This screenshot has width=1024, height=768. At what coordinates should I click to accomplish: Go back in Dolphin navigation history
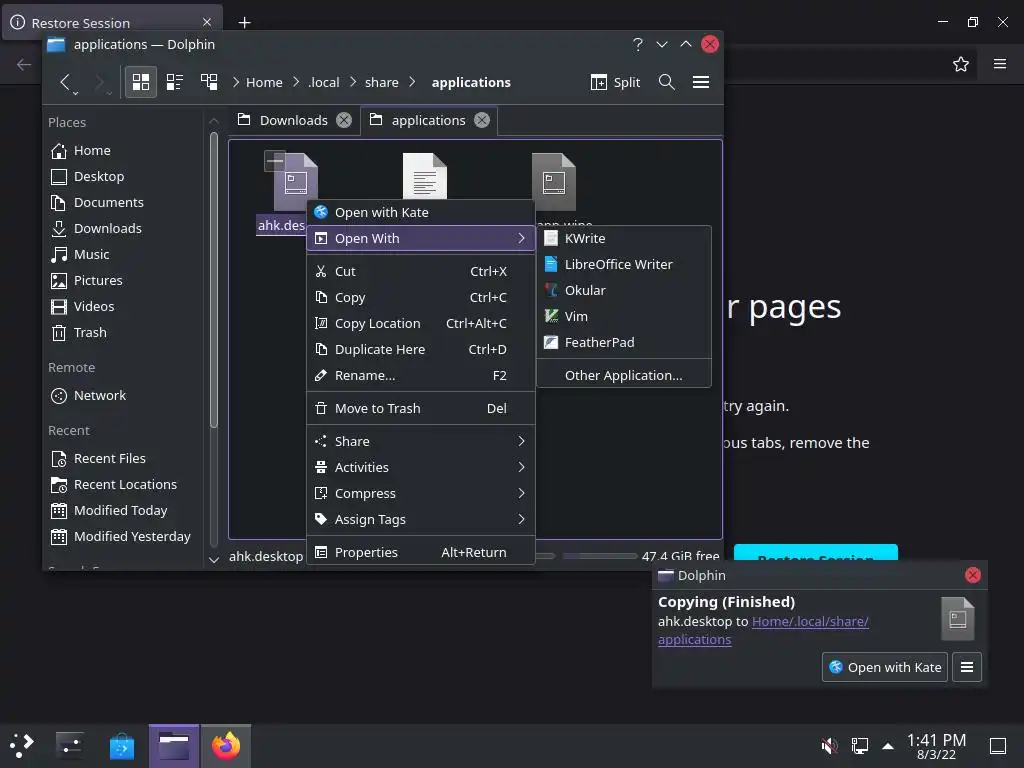(x=65, y=82)
